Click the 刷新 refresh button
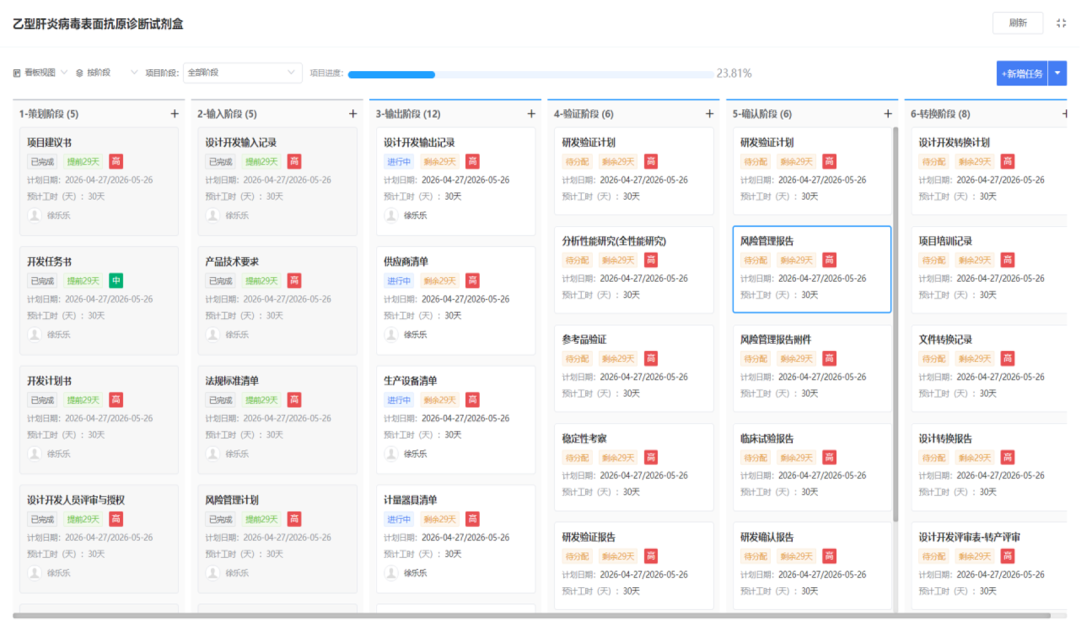This screenshot has height=627, width=1080. 1018,23
